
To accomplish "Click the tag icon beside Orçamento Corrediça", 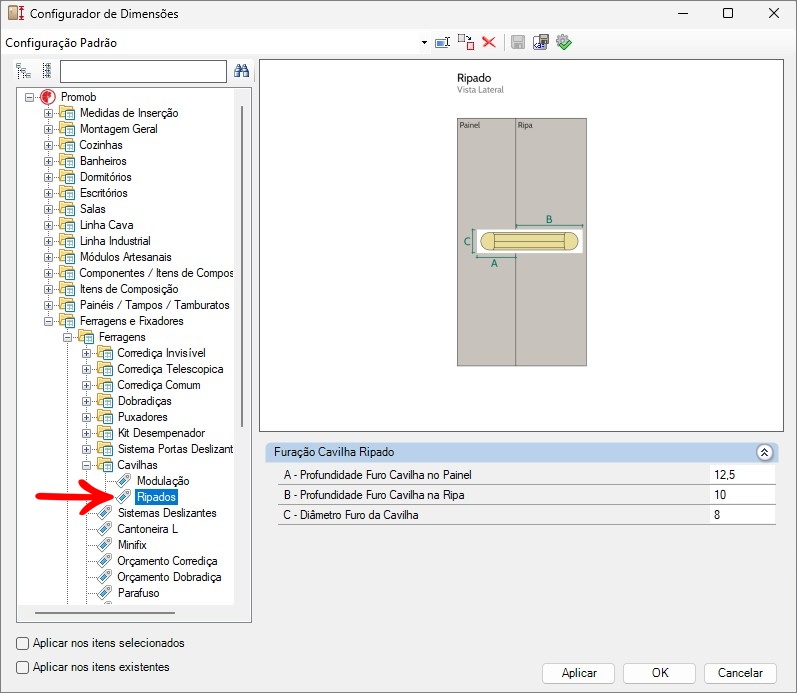I will 105,561.
